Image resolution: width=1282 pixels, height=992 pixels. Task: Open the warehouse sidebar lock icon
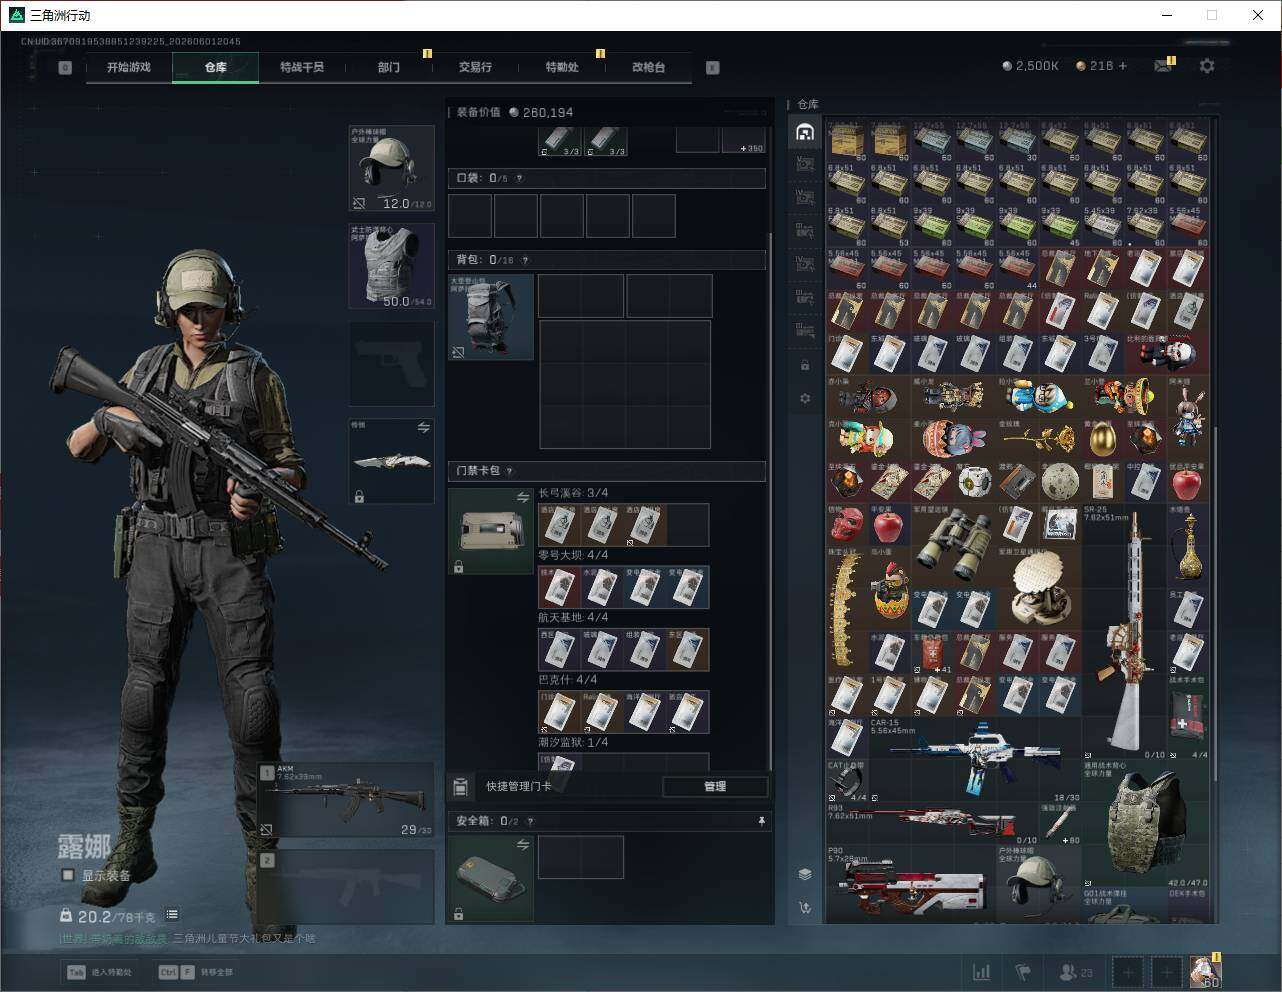tap(805, 365)
